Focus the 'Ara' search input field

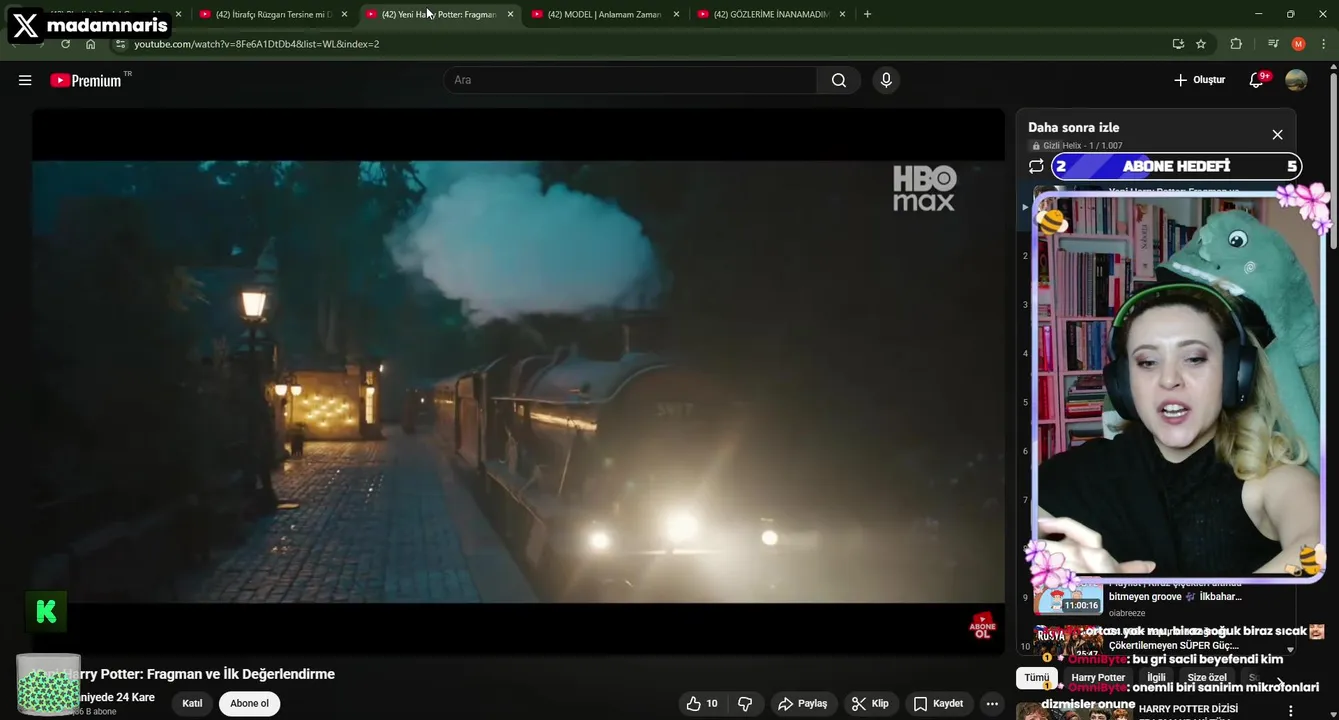(x=631, y=80)
